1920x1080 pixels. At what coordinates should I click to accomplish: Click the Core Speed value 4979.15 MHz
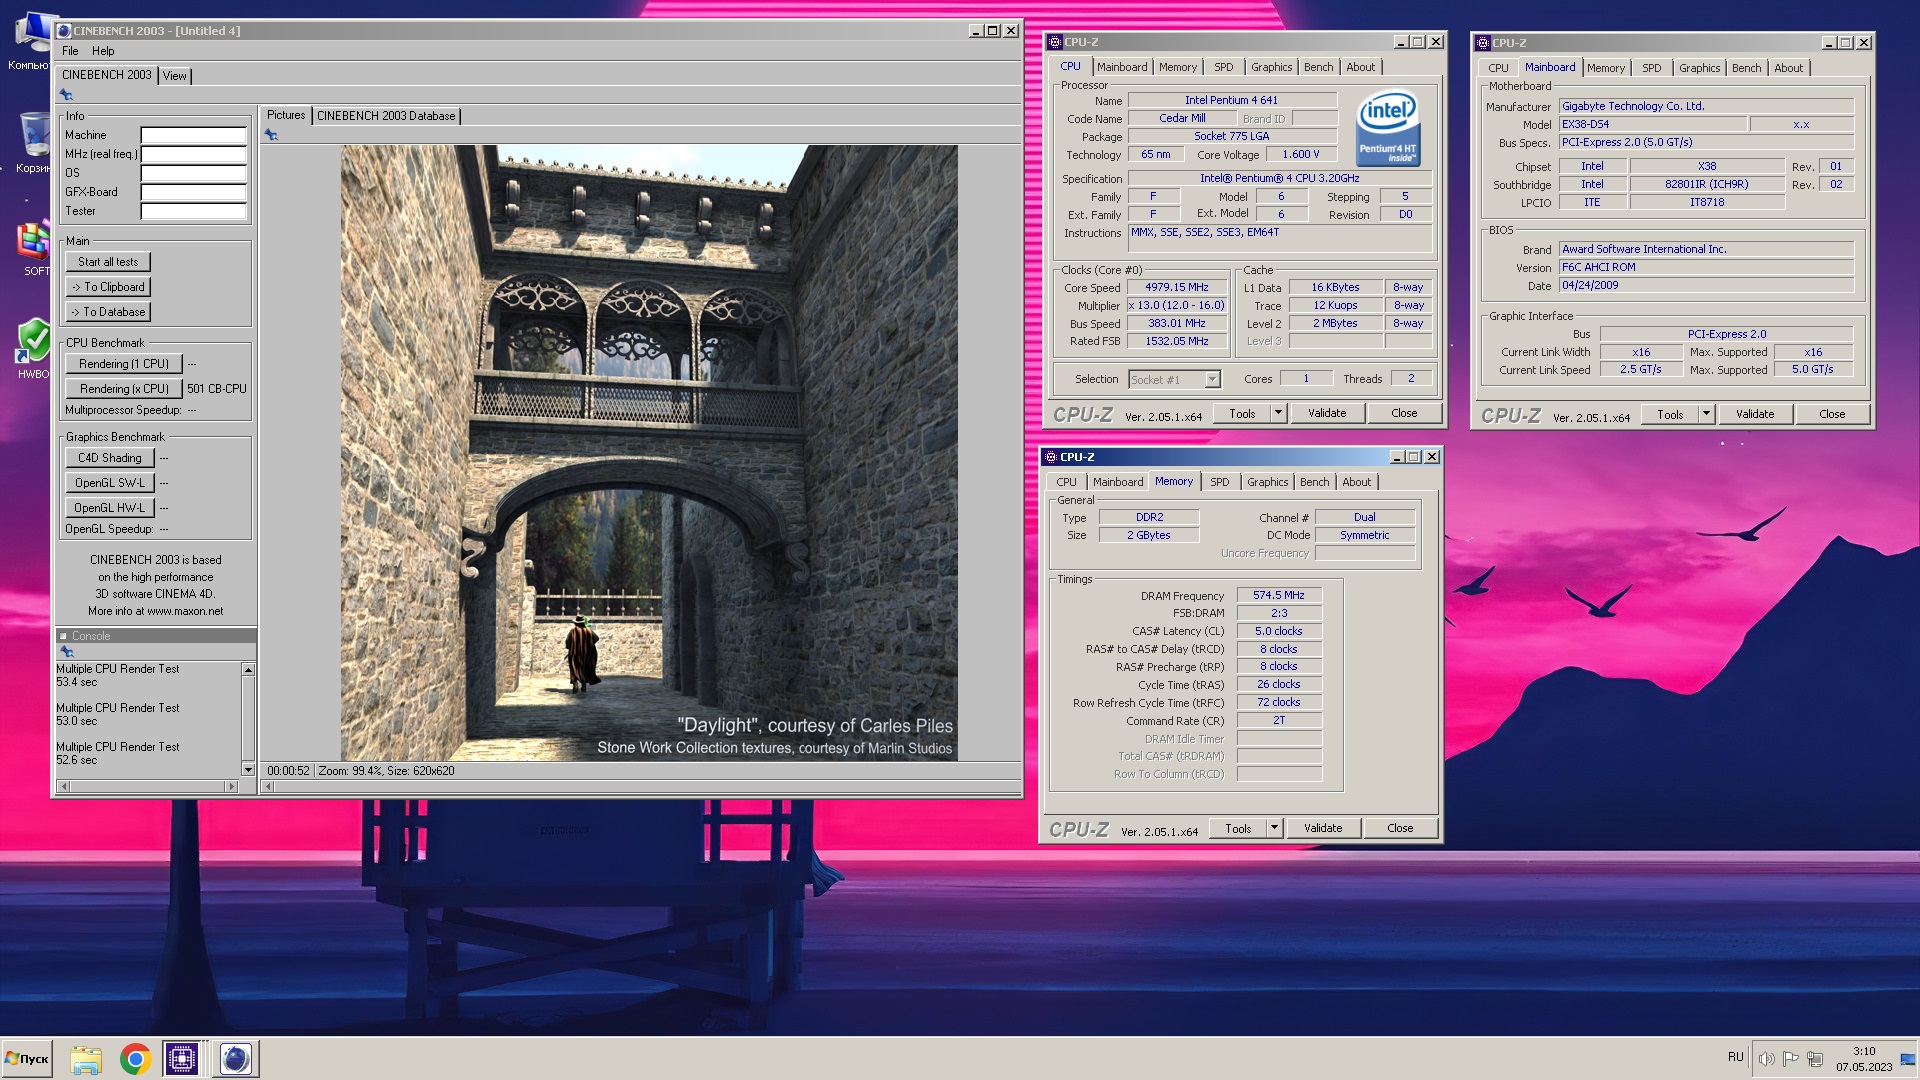point(1176,288)
